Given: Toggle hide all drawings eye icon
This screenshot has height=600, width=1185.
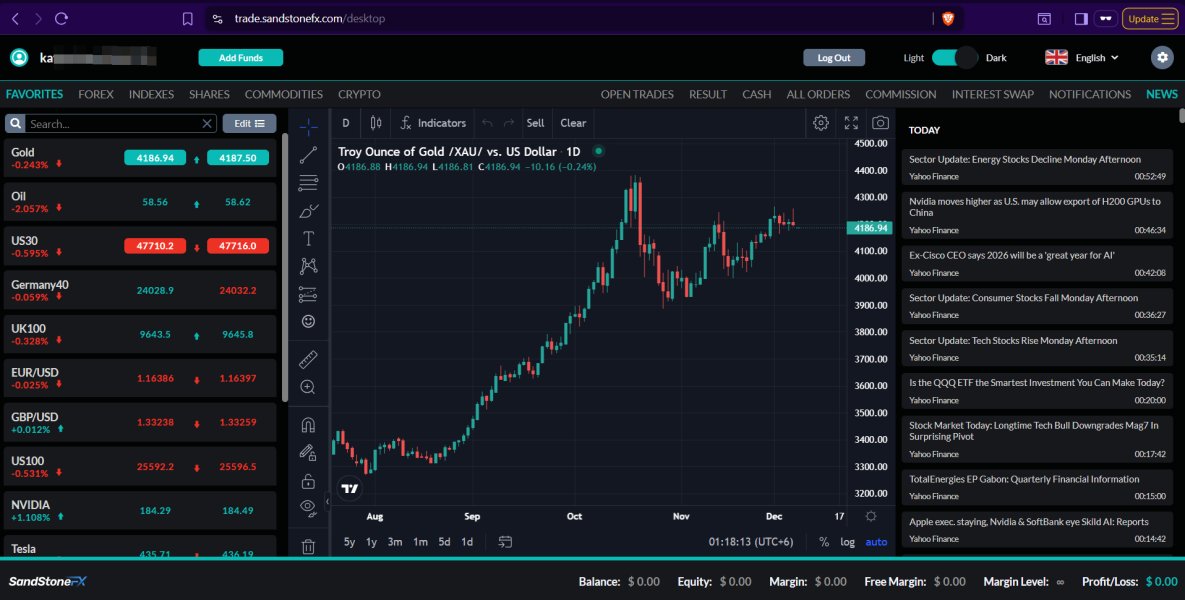Looking at the screenshot, I should click(x=308, y=507).
